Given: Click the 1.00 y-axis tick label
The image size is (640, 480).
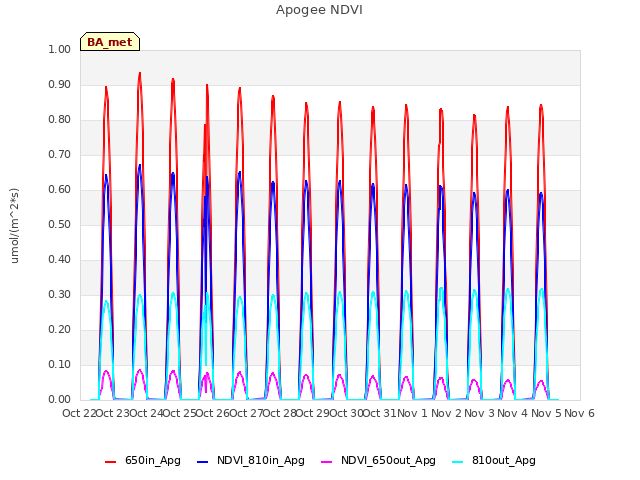Looking at the screenshot, I should tap(60, 49).
